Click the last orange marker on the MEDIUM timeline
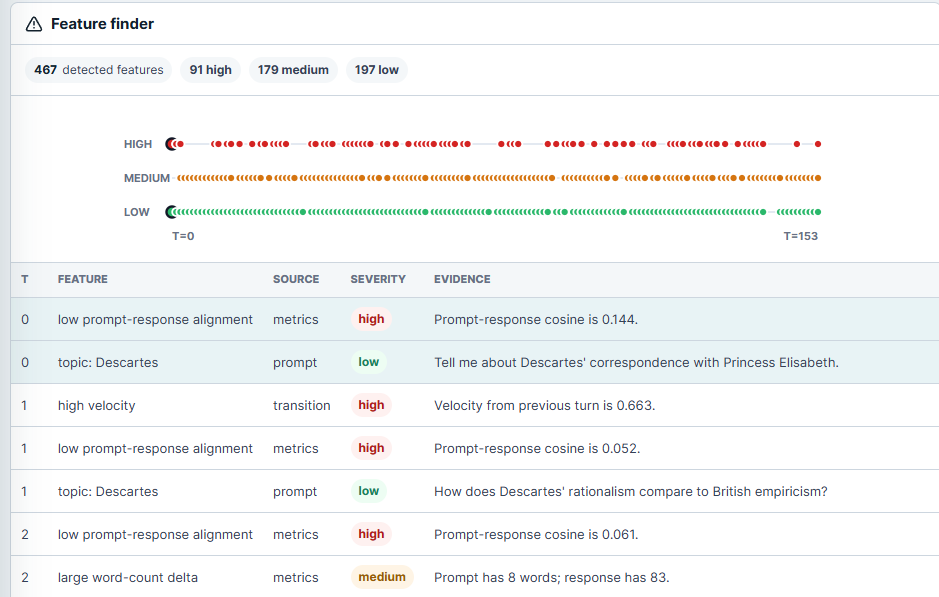Screen dimensions: 939x597 tap(818, 178)
